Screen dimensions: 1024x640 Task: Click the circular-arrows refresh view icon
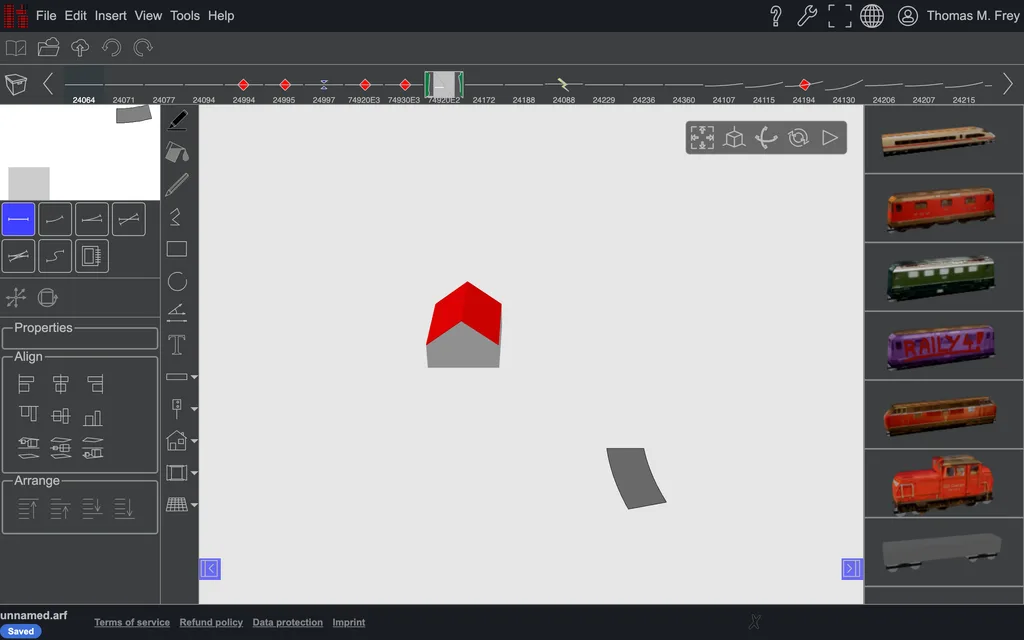click(798, 138)
